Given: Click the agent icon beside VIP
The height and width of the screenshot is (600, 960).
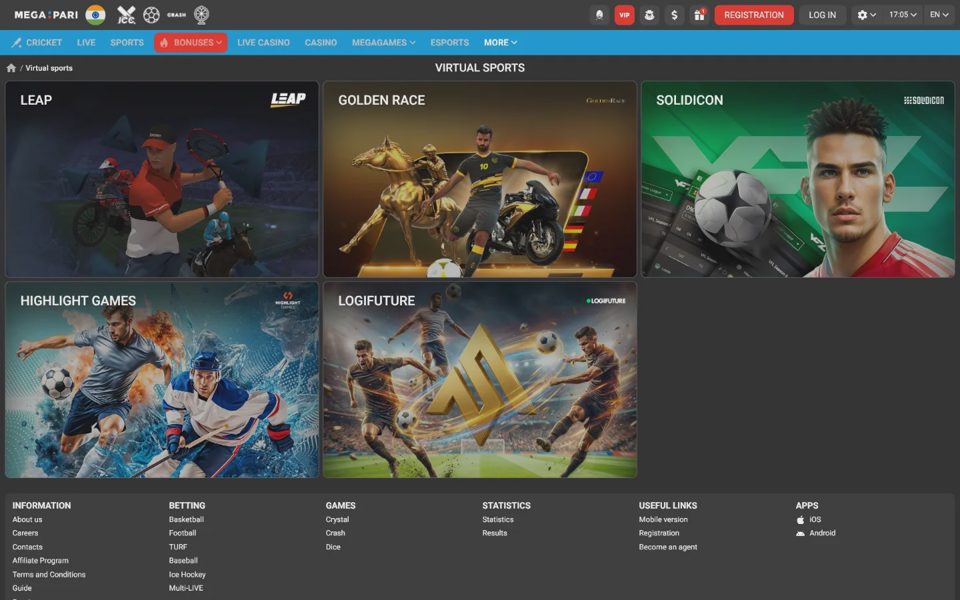Looking at the screenshot, I should [x=649, y=15].
